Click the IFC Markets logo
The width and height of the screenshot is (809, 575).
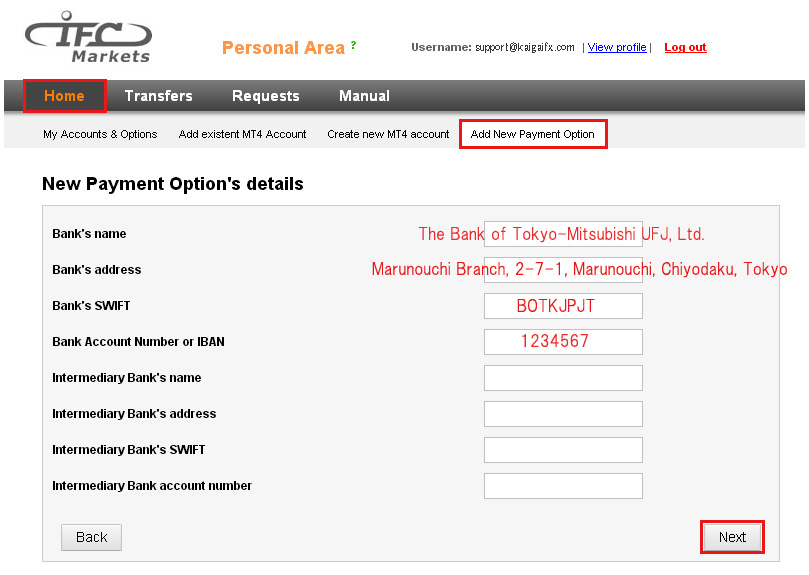coord(88,37)
